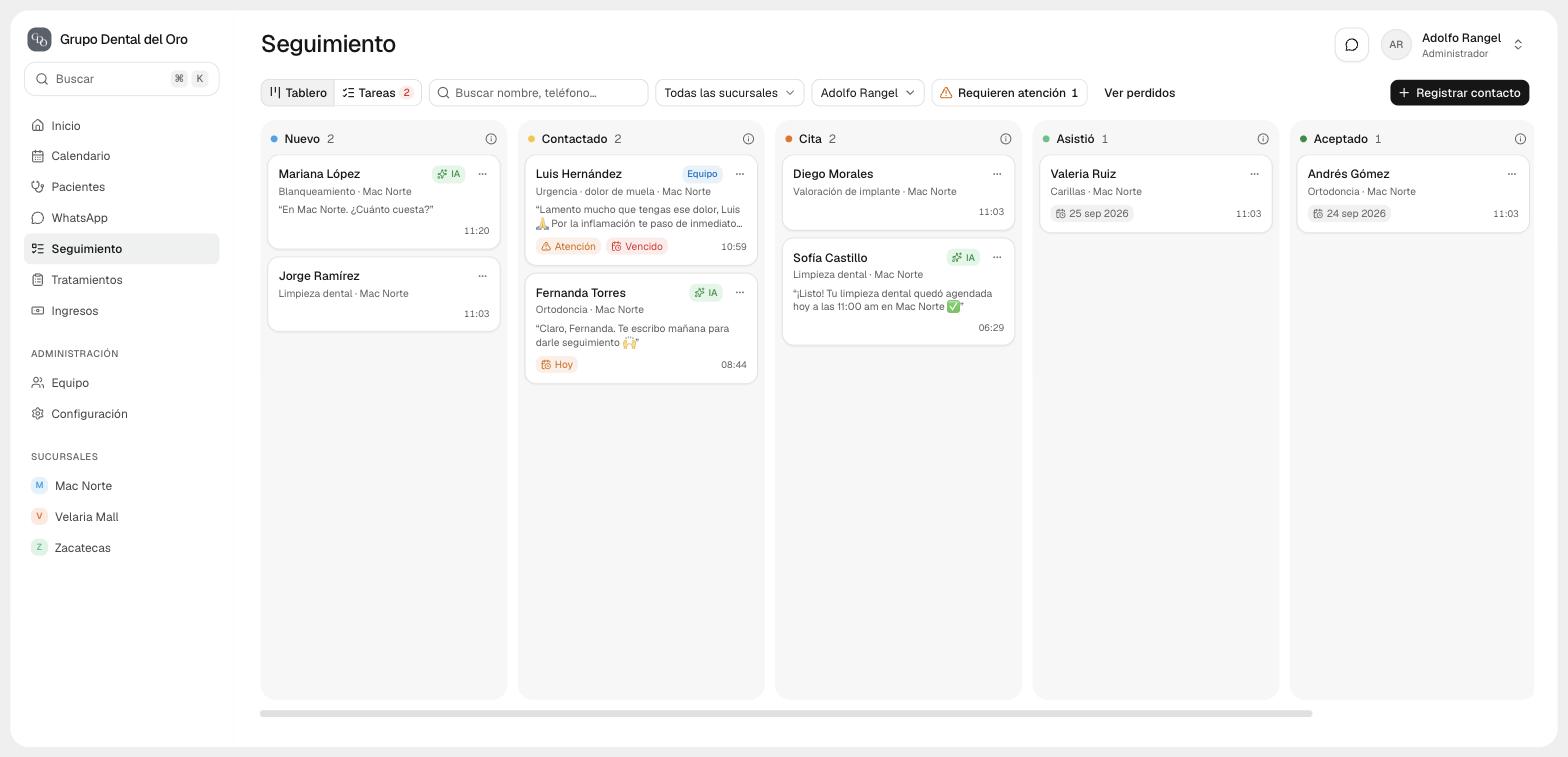Image resolution: width=1568 pixels, height=757 pixels.
Task: Click the 2 task count badge on Tareas
Action: (x=406, y=93)
